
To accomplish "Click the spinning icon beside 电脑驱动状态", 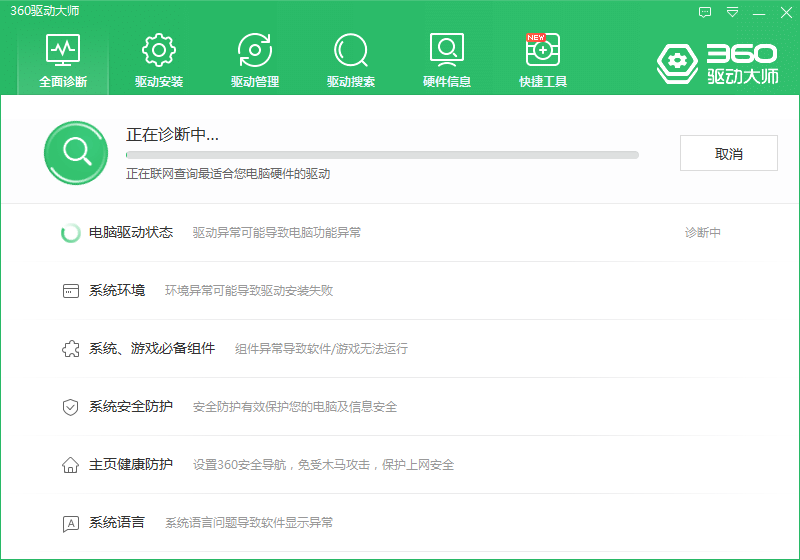I will (x=70, y=233).
